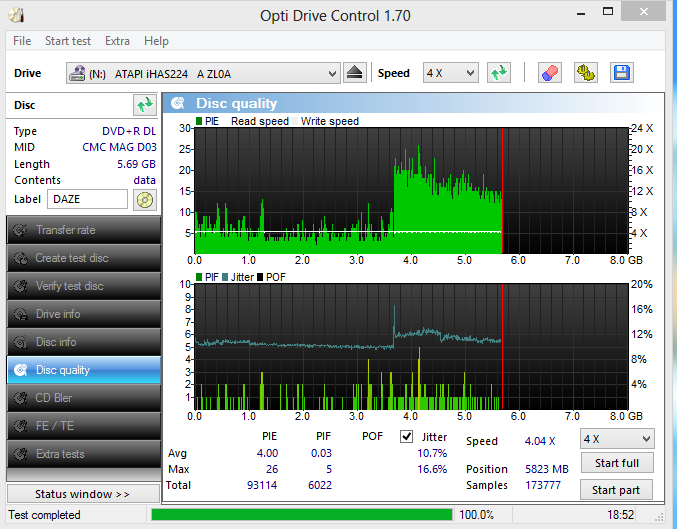Click the Test completed status text

(x=44, y=515)
